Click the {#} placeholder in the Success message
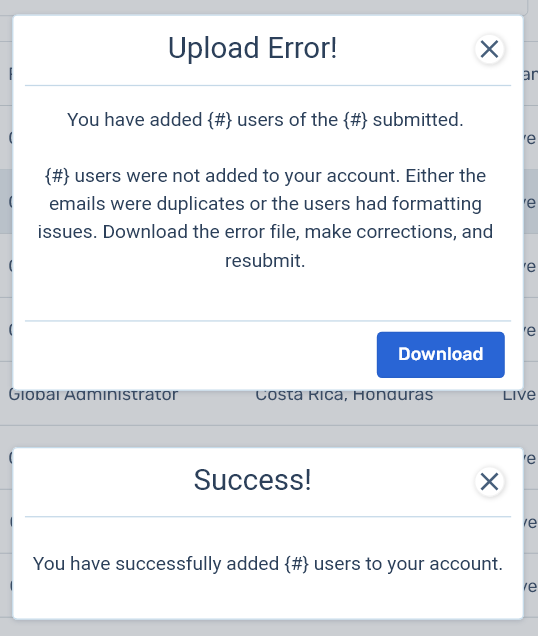The width and height of the screenshot is (538, 636). pos(297,564)
